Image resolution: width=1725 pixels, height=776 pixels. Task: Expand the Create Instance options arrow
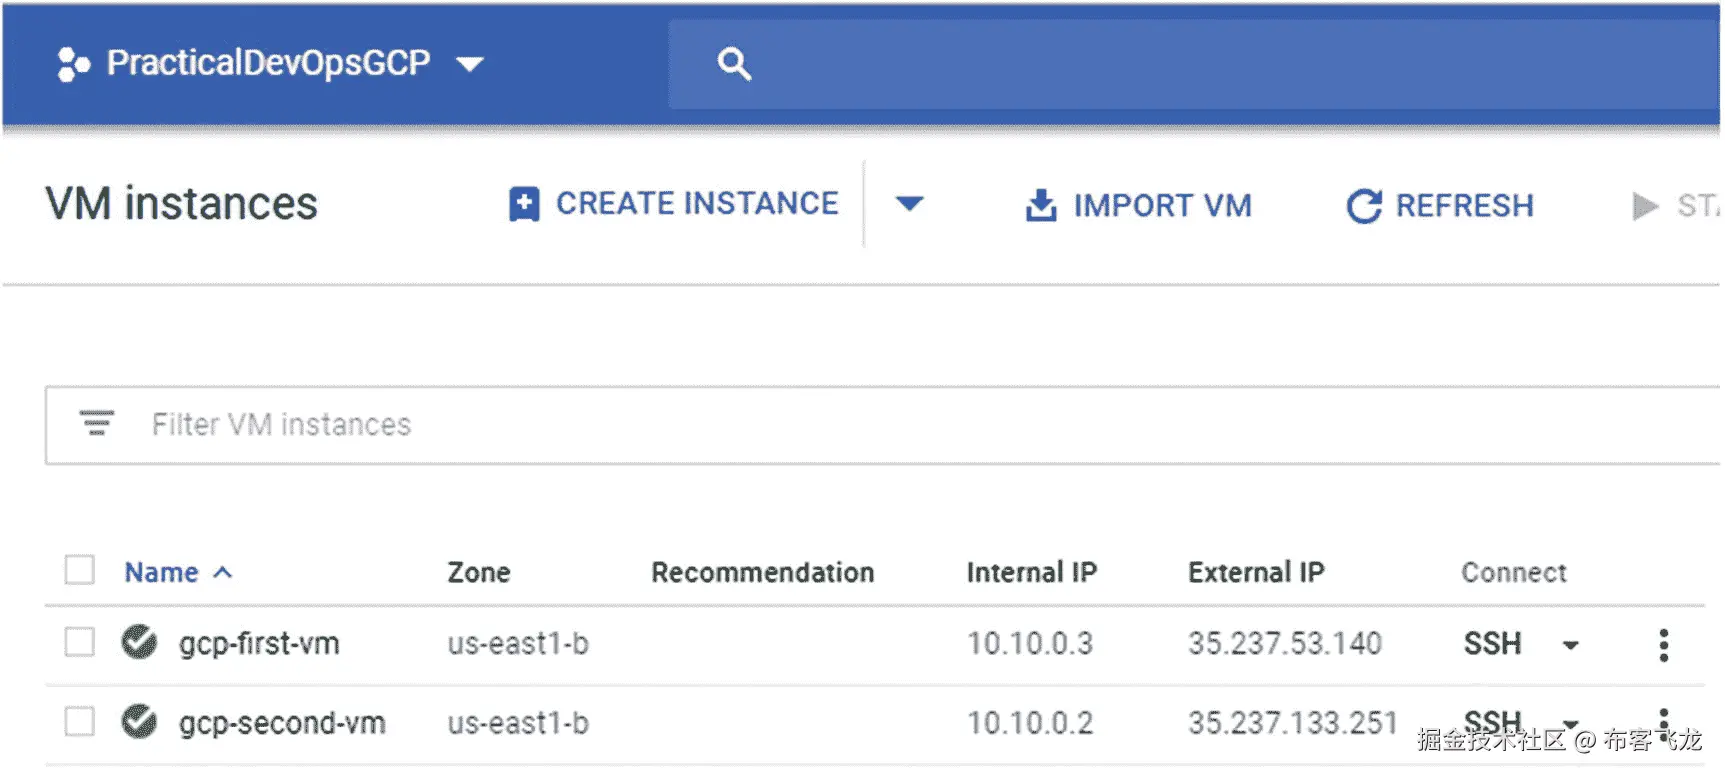pos(909,204)
